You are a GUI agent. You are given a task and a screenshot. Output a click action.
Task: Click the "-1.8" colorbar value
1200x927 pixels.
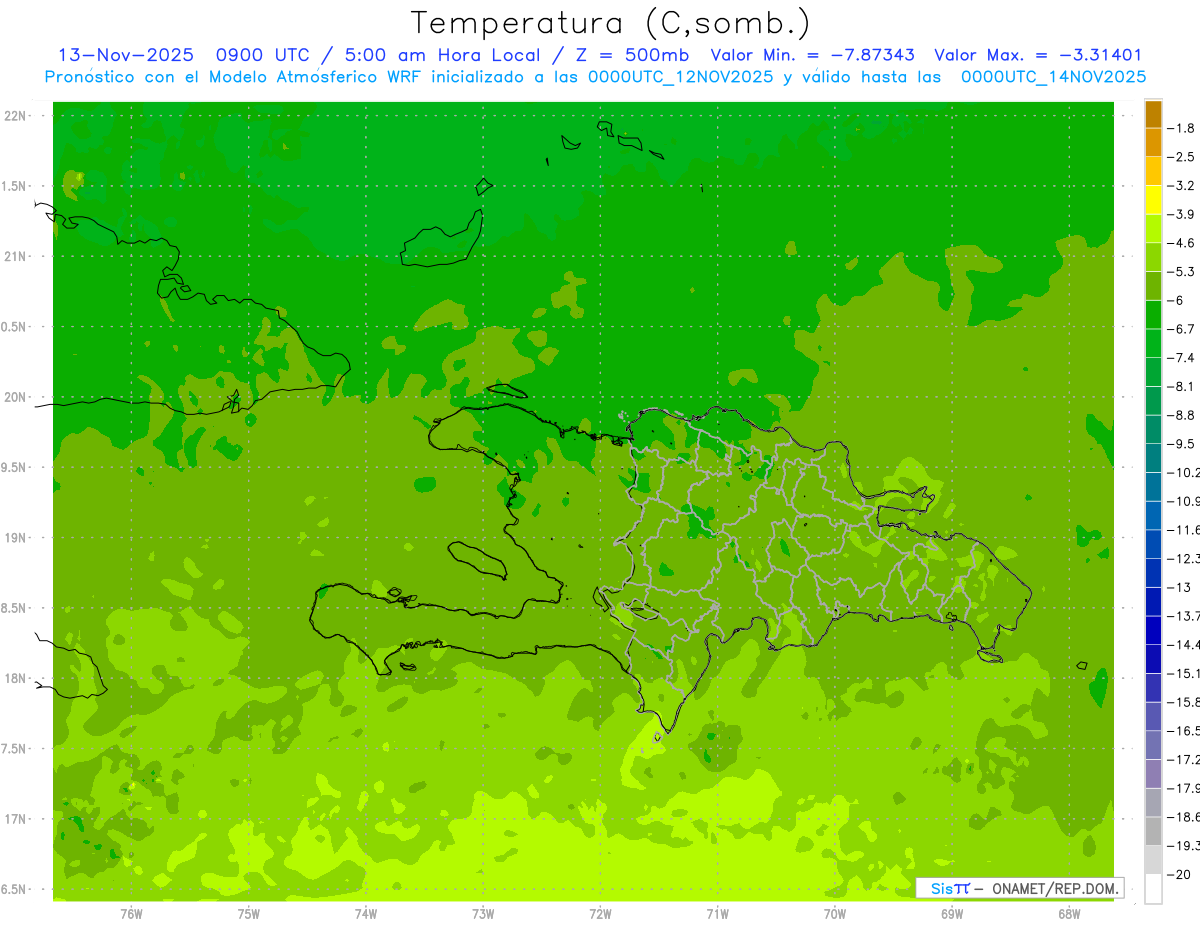pyautogui.click(x=1183, y=128)
